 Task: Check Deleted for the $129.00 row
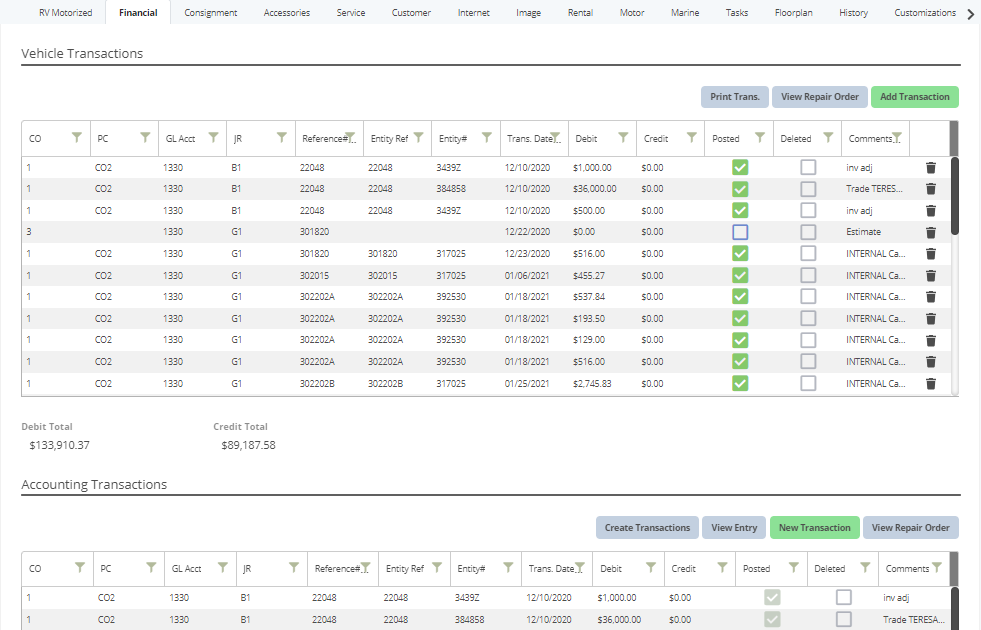coord(808,340)
